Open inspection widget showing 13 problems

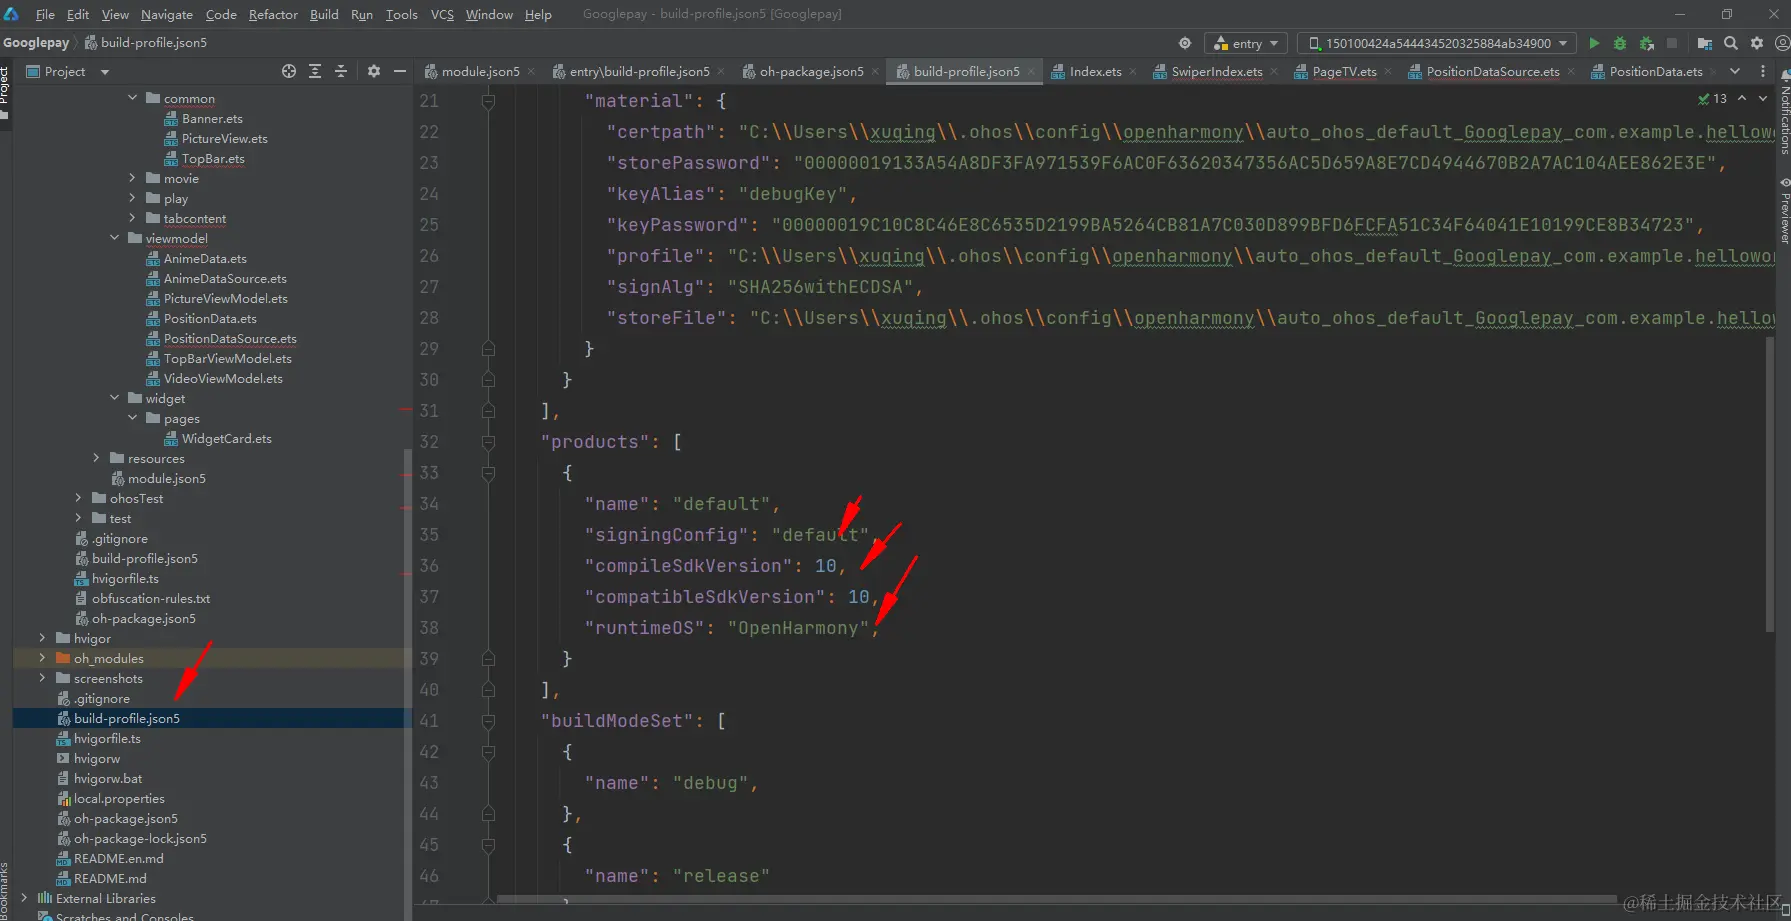coord(1713,98)
